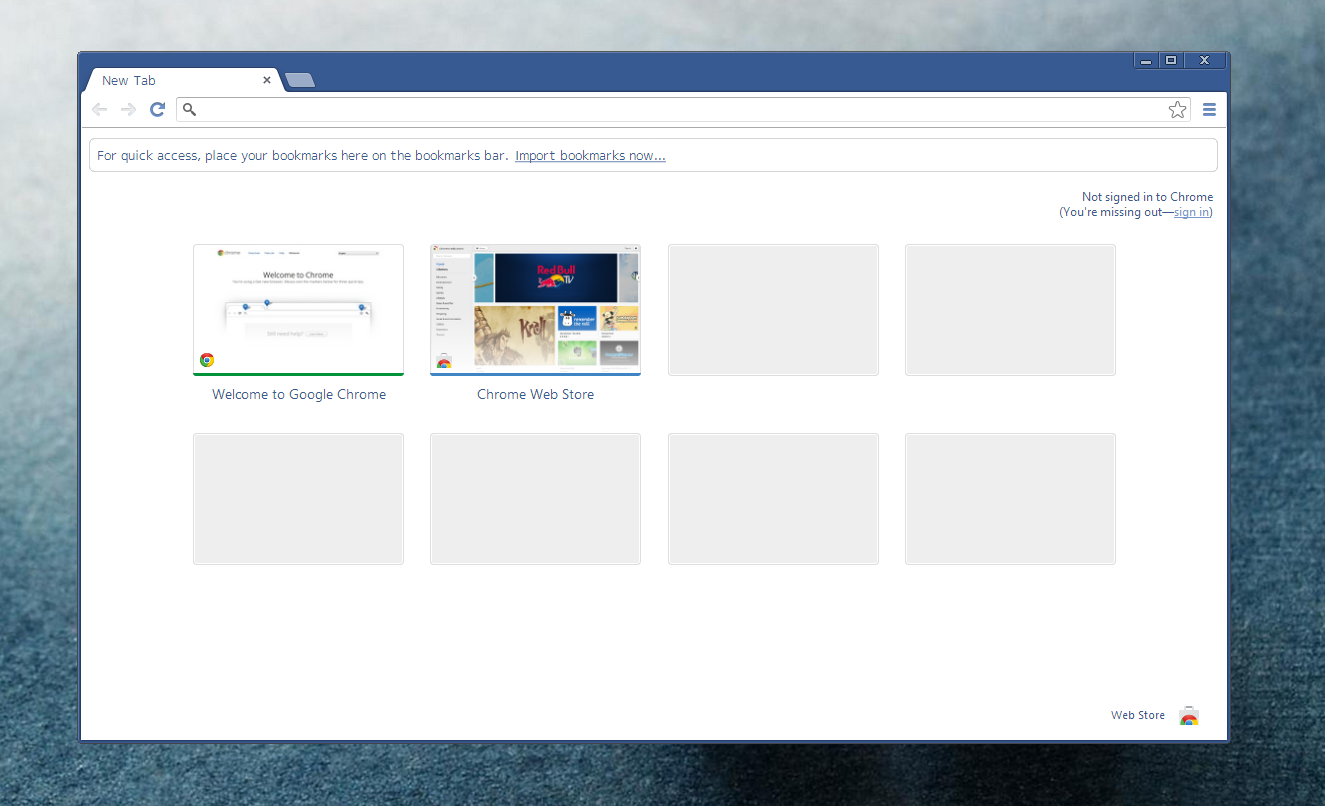This screenshot has width=1325, height=806.
Task: Click the search magnifier icon in the address bar
Action: click(x=190, y=109)
